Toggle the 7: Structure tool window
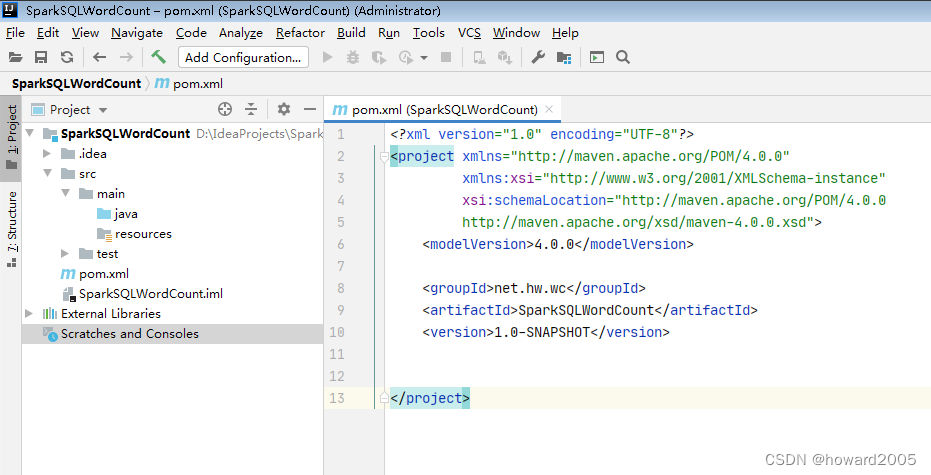The width and height of the screenshot is (931, 475). (x=11, y=229)
